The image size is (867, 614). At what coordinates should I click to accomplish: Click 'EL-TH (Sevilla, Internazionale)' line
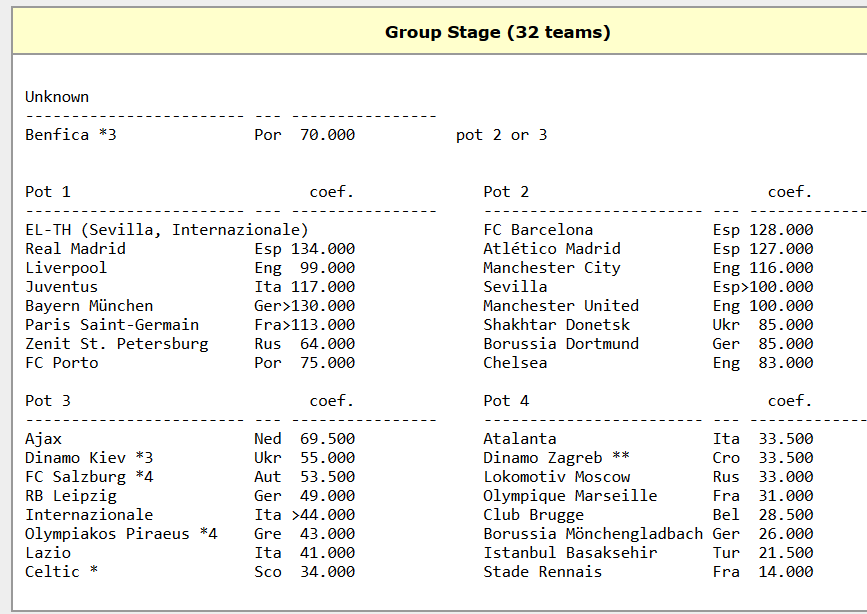click(x=166, y=230)
